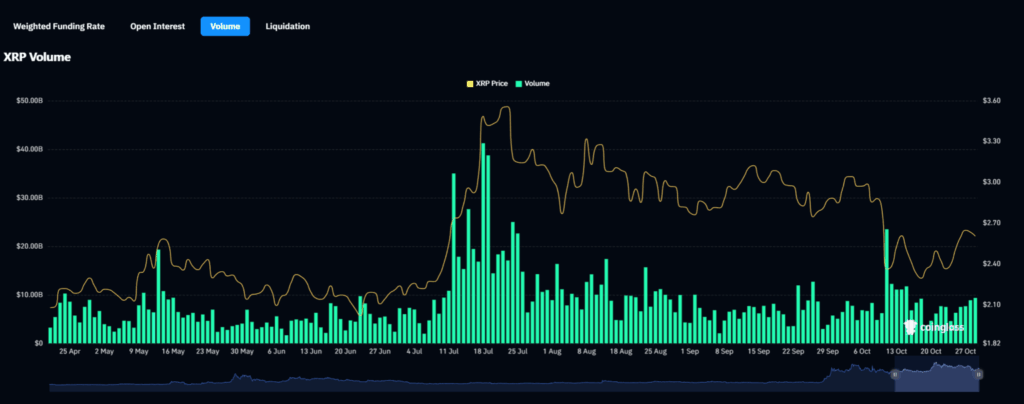Select the active Volume tab
This screenshot has height=404, width=1024.
[x=225, y=26]
